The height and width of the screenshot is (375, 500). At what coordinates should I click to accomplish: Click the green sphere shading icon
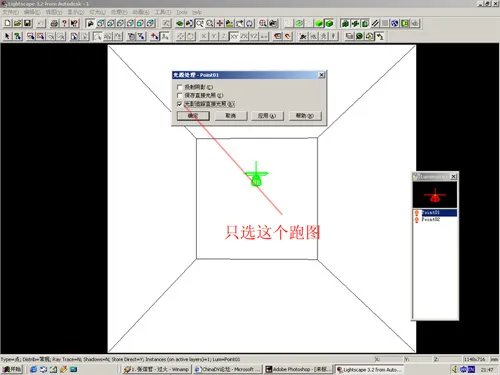click(319, 23)
